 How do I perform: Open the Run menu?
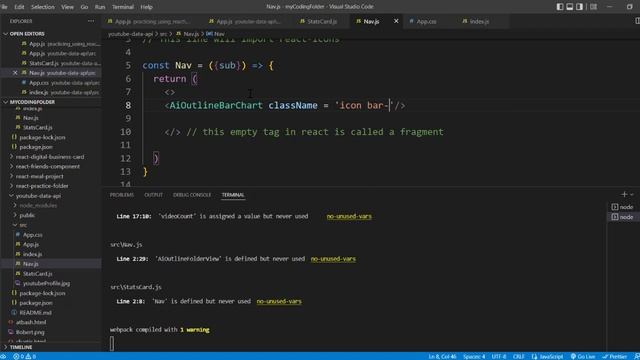click(100, 7)
